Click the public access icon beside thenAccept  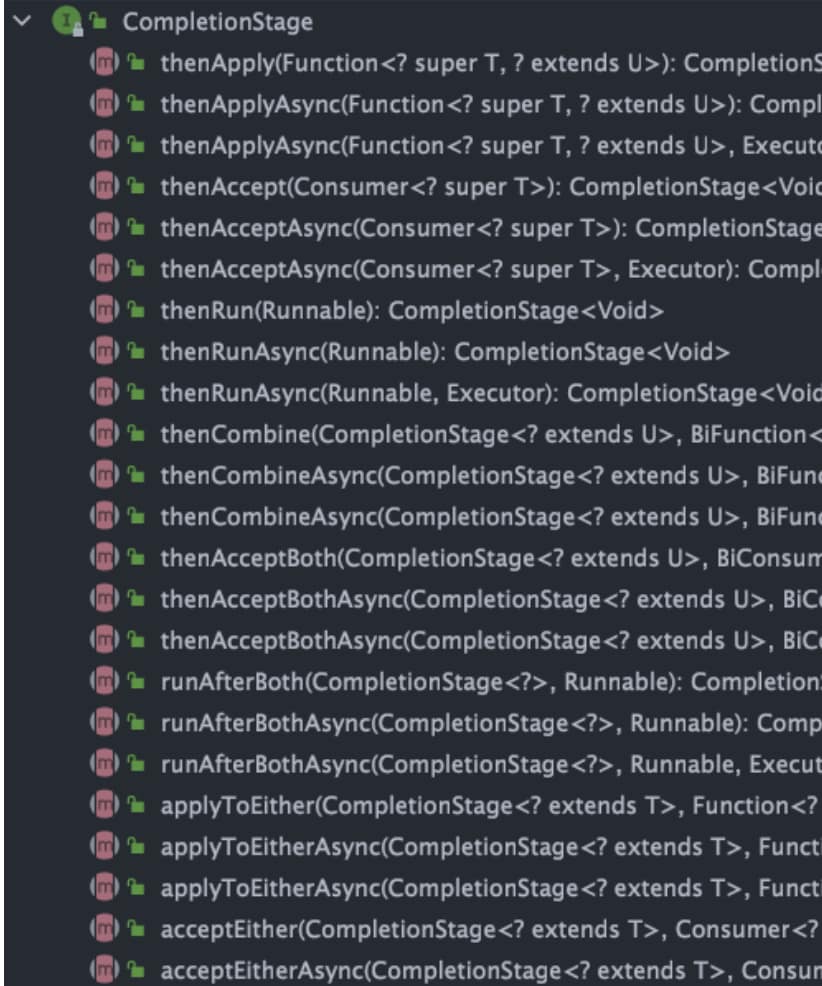coord(134,187)
